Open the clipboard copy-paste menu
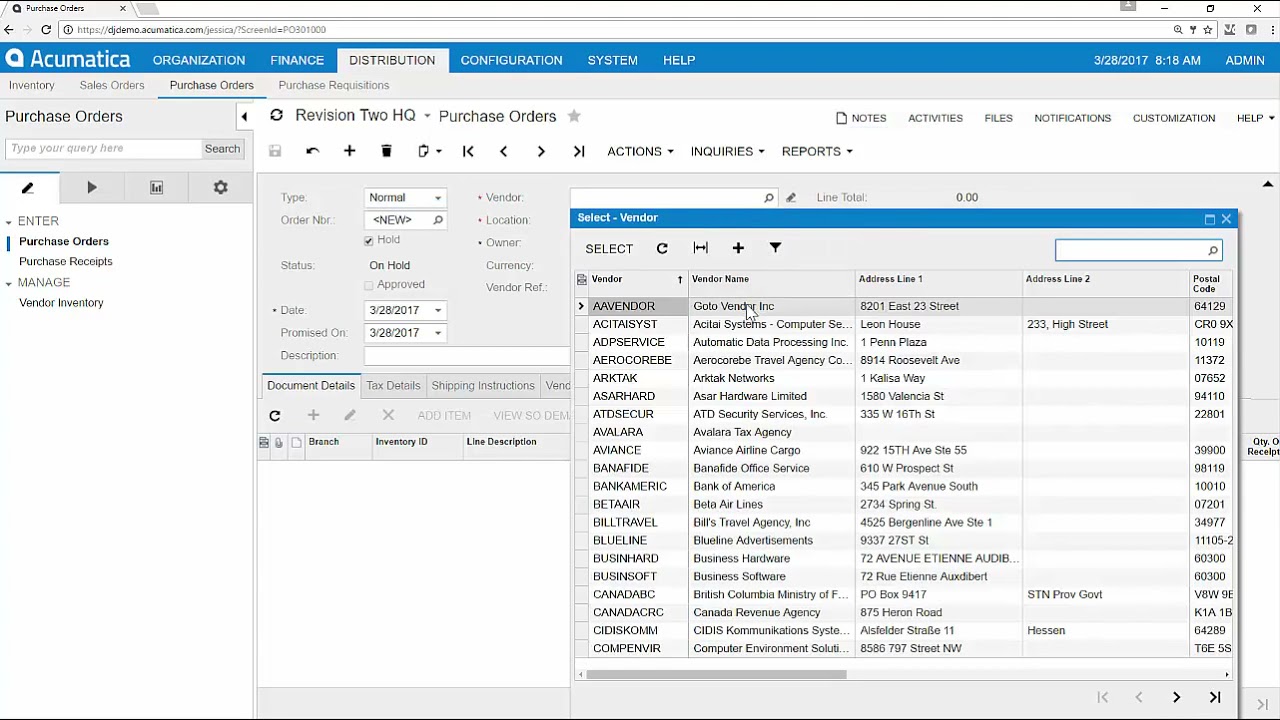Viewport: 1280px width, 720px height. tap(429, 151)
